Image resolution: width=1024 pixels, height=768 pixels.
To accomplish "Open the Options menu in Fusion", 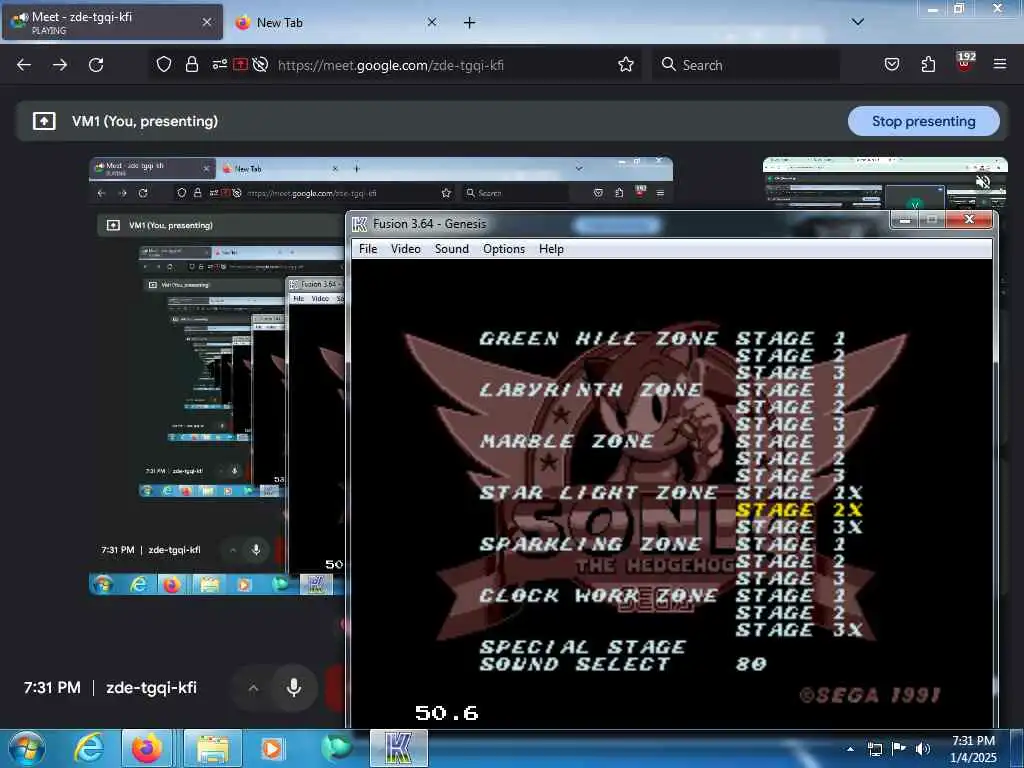I will (x=504, y=249).
